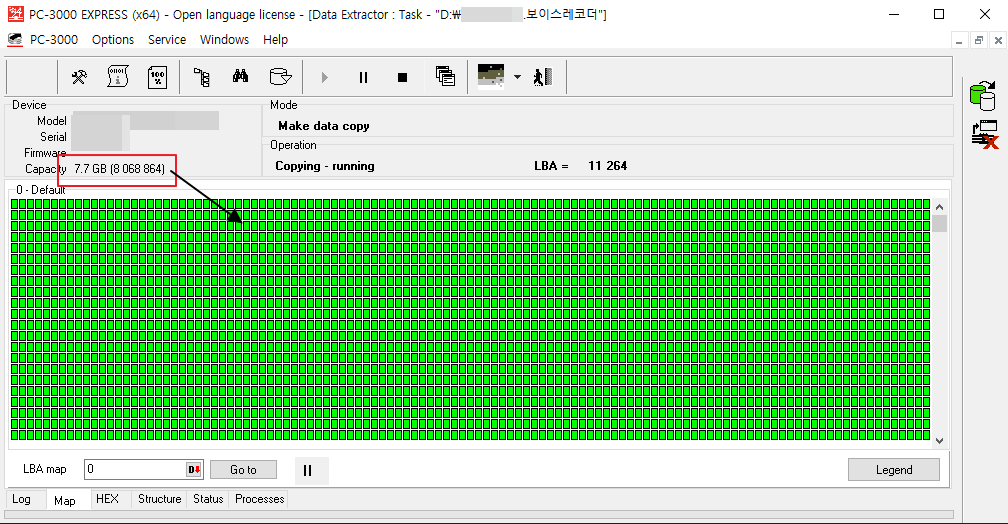Click the disk with funnel icon
Image resolution: width=1008 pixels, height=524 pixels.
[280, 77]
